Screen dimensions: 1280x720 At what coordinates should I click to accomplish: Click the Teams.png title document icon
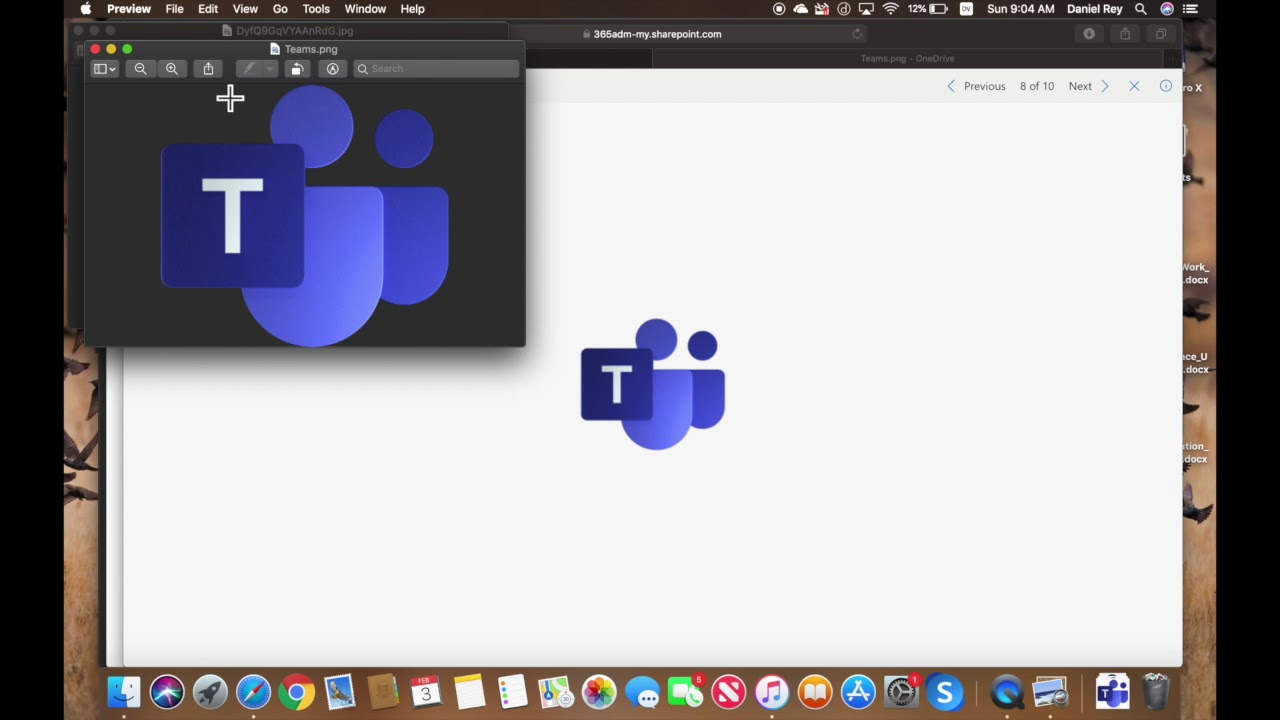coord(275,49)
